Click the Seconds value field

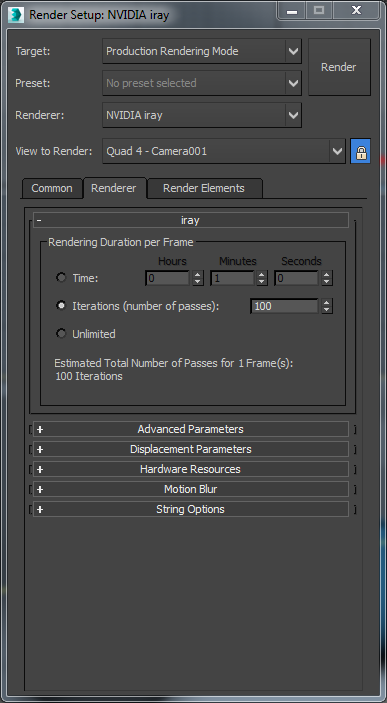coord(297,278)
